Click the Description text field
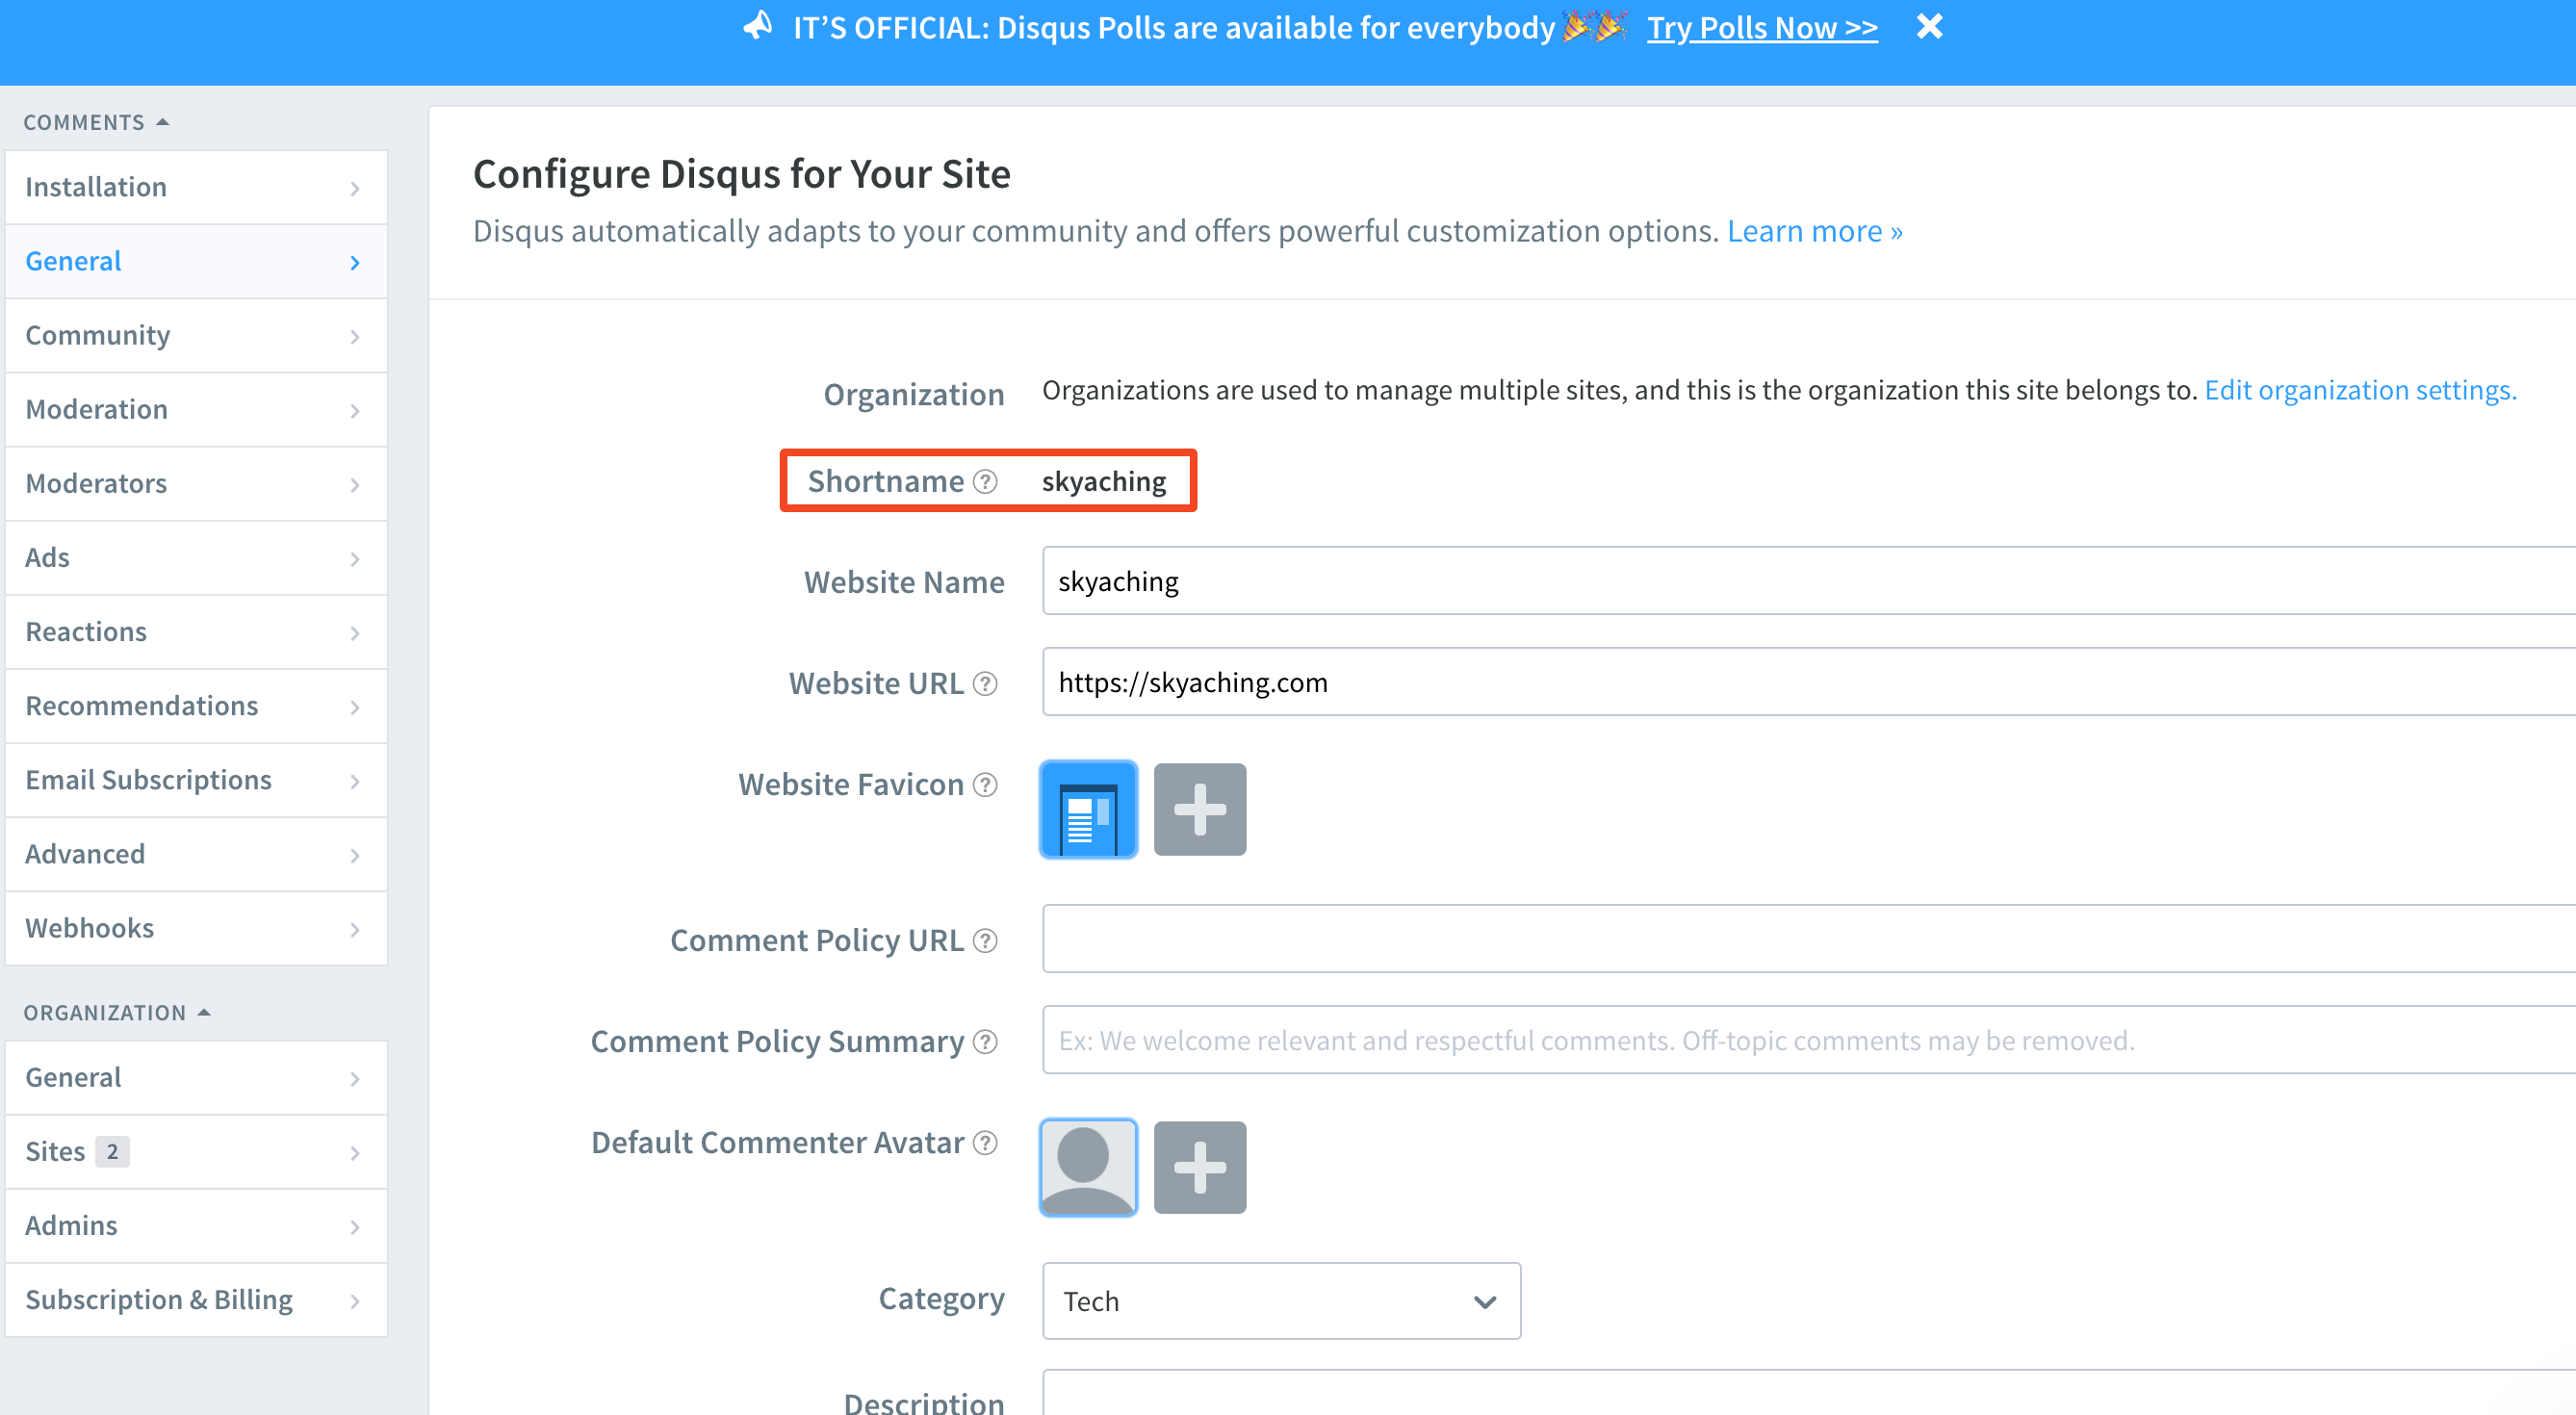Image resolution: width=2576 pixels, height=1415 pixels. (1808, 1392)
